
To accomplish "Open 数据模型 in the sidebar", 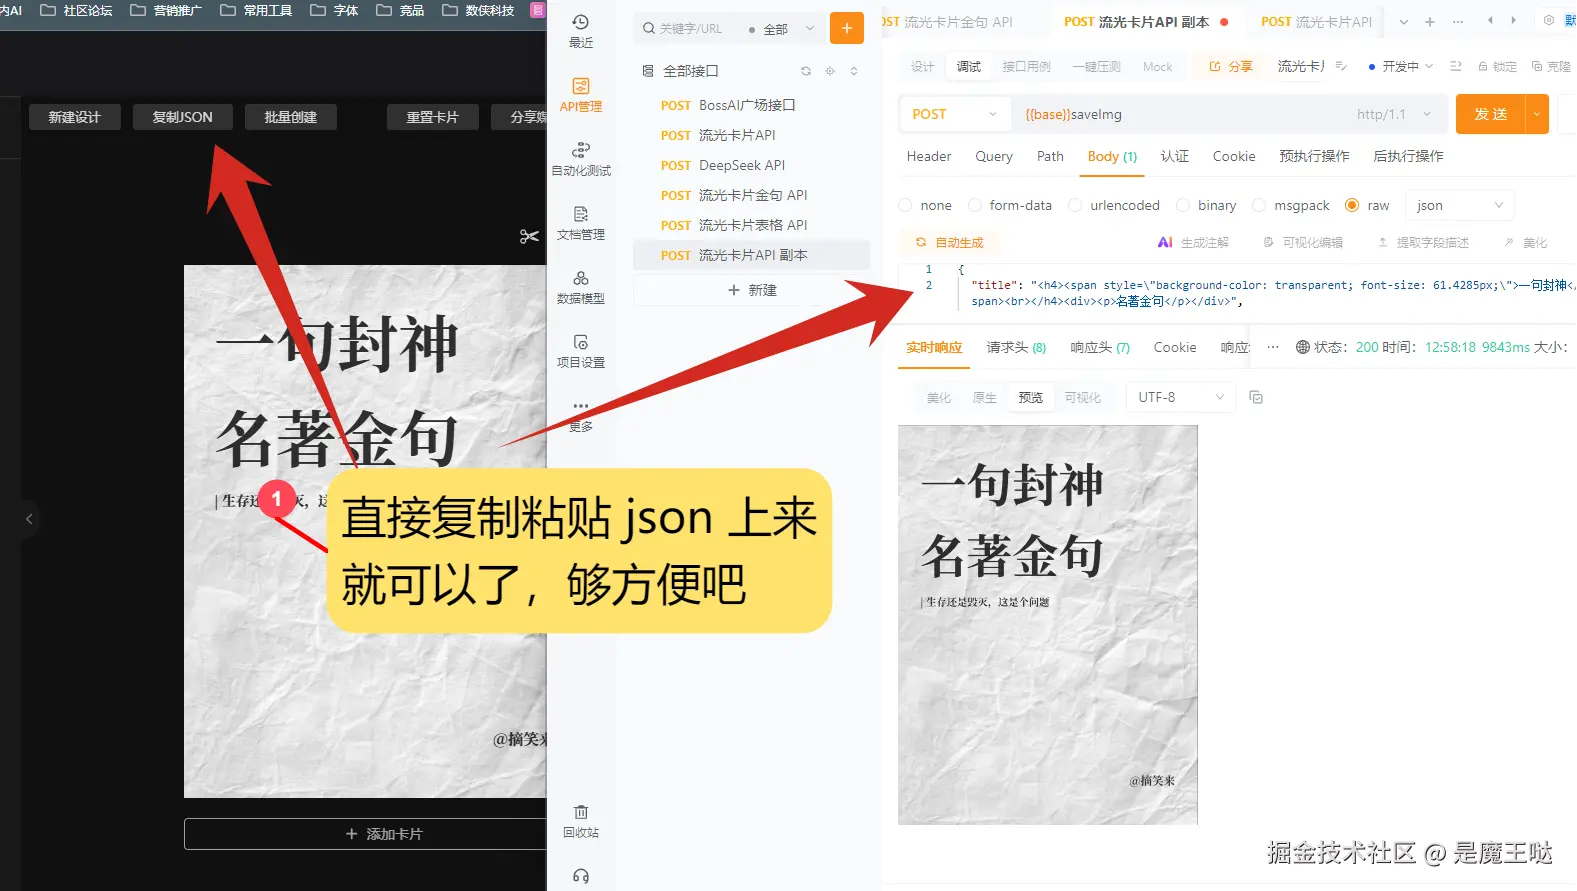I will click(581, 287).
